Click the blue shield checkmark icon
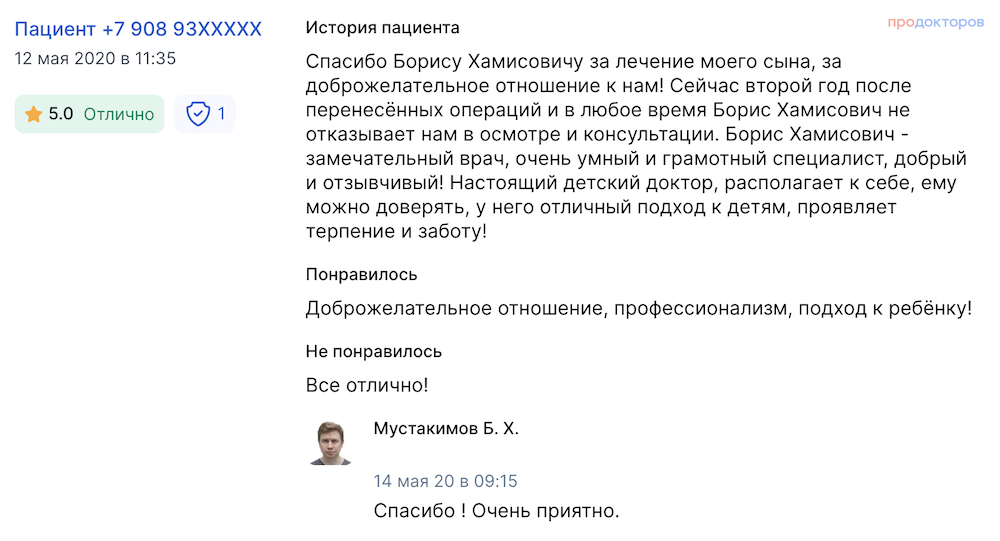 tap(198, 114)
